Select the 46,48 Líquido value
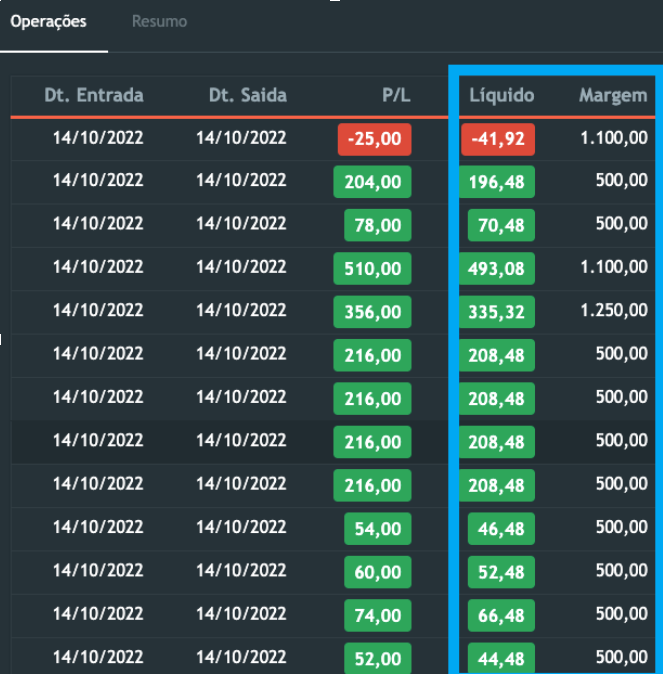The height and width of the screenshot is (674, 663). pyautogui.click(x=501, y=529)
